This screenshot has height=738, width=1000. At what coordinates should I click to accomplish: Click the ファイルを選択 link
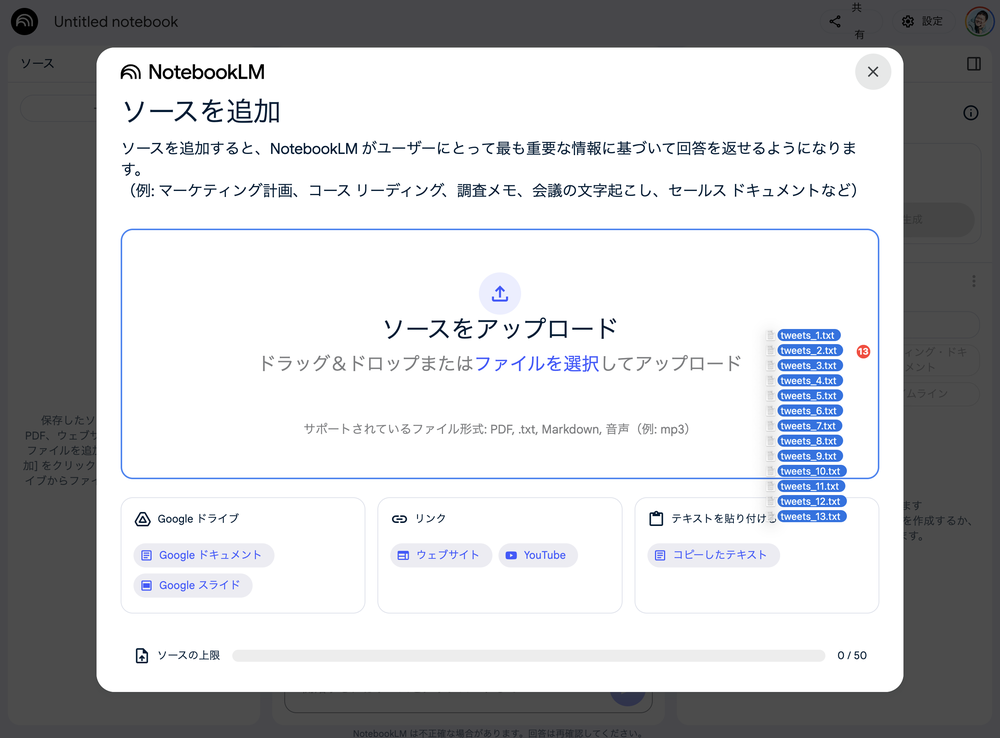(x=537, y=364)
